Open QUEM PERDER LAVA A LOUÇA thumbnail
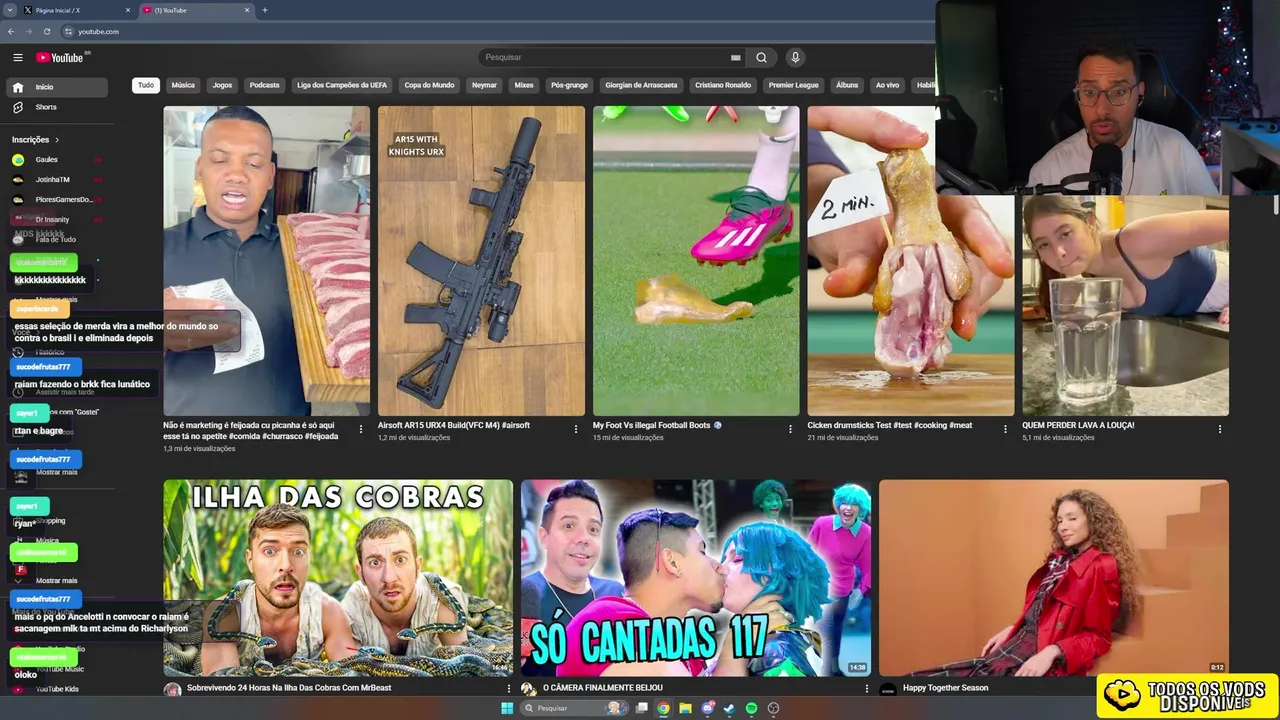The height and width of the screenshot is (720, 1280). pos(1125,305)
